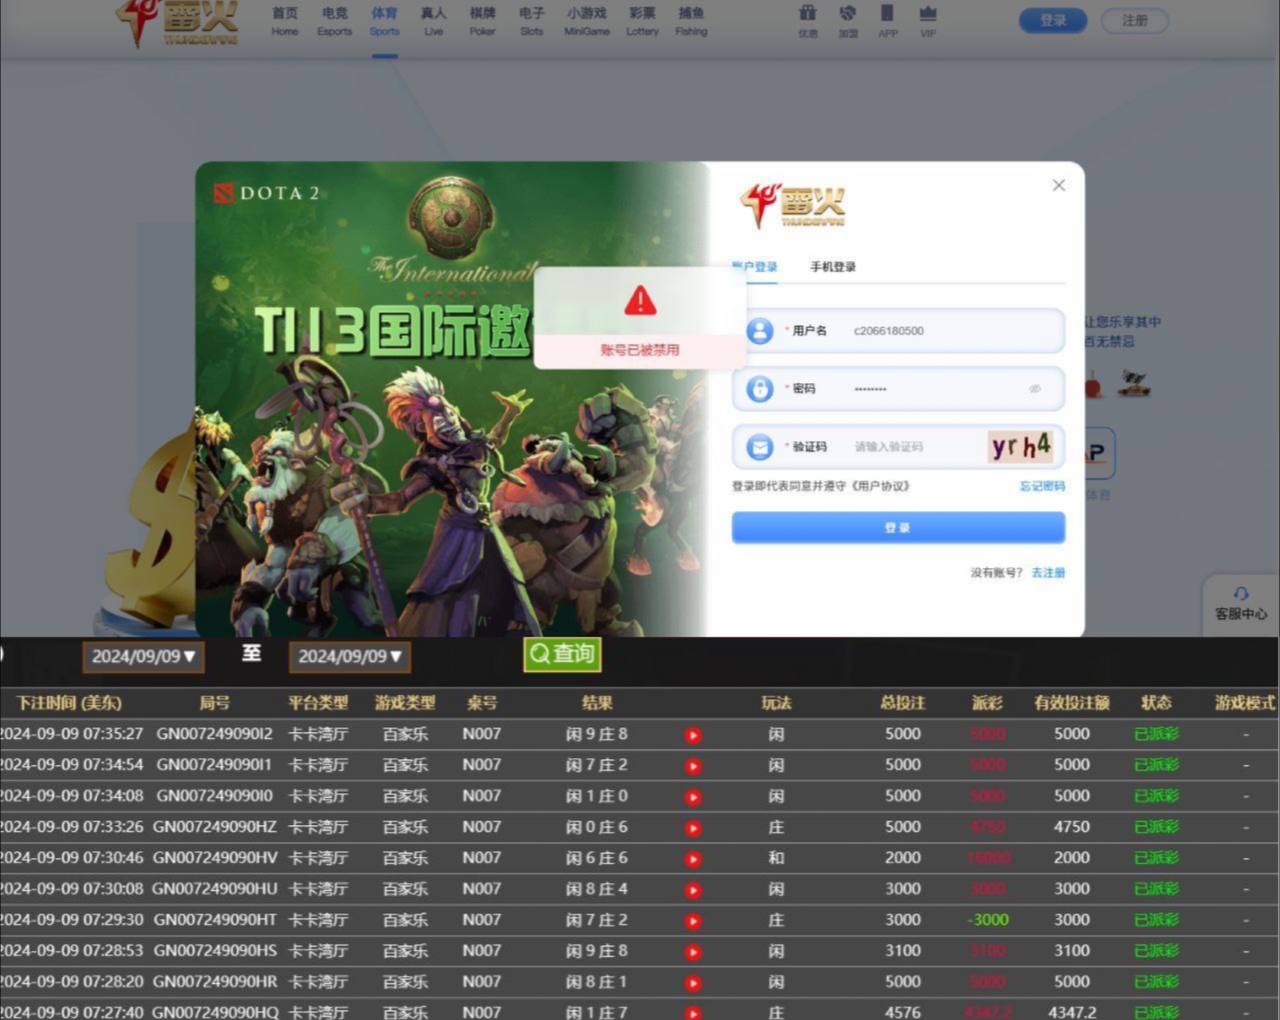Viewport: 1280px width, 1020px height.
Task: Select round number GN007249090HV cell
Action: 215,858
